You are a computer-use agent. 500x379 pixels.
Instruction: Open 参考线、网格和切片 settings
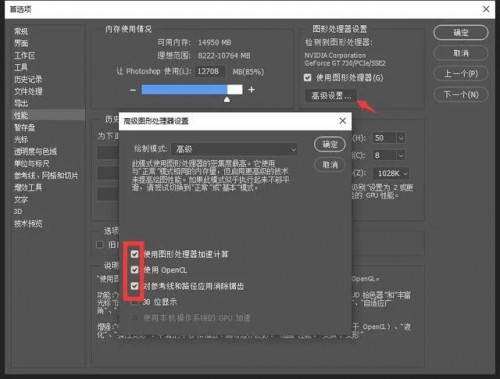pyautogui.click(x=46, y=175)
